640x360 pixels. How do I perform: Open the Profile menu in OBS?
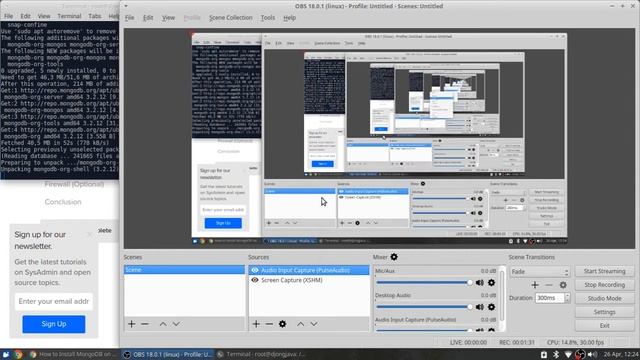pos(192,18)
